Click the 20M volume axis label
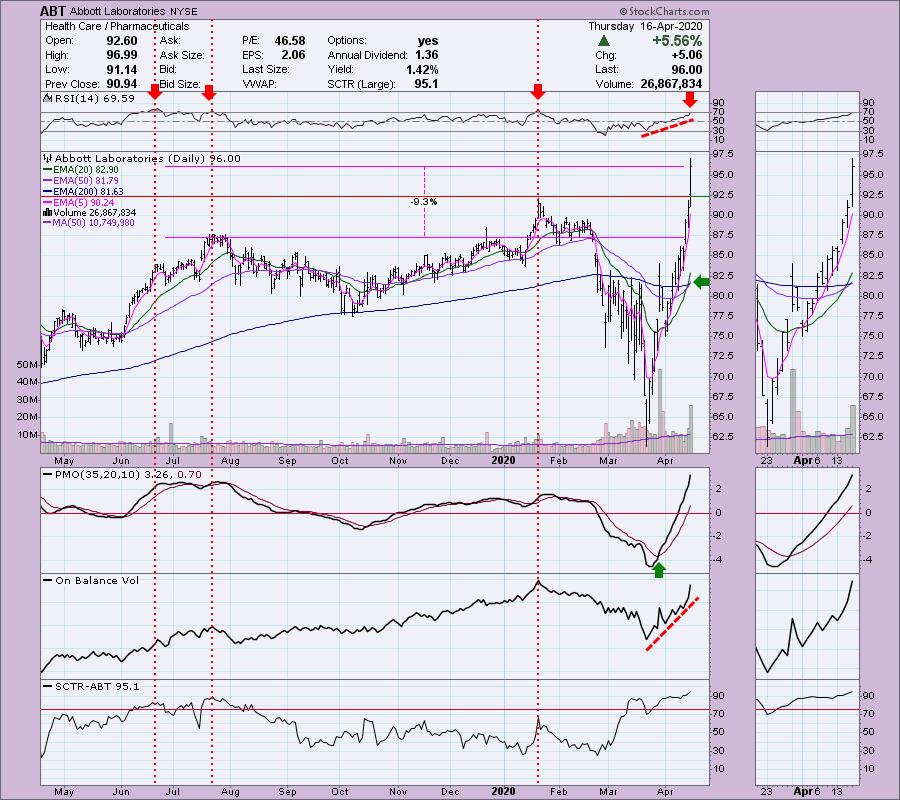 [28, 417]
